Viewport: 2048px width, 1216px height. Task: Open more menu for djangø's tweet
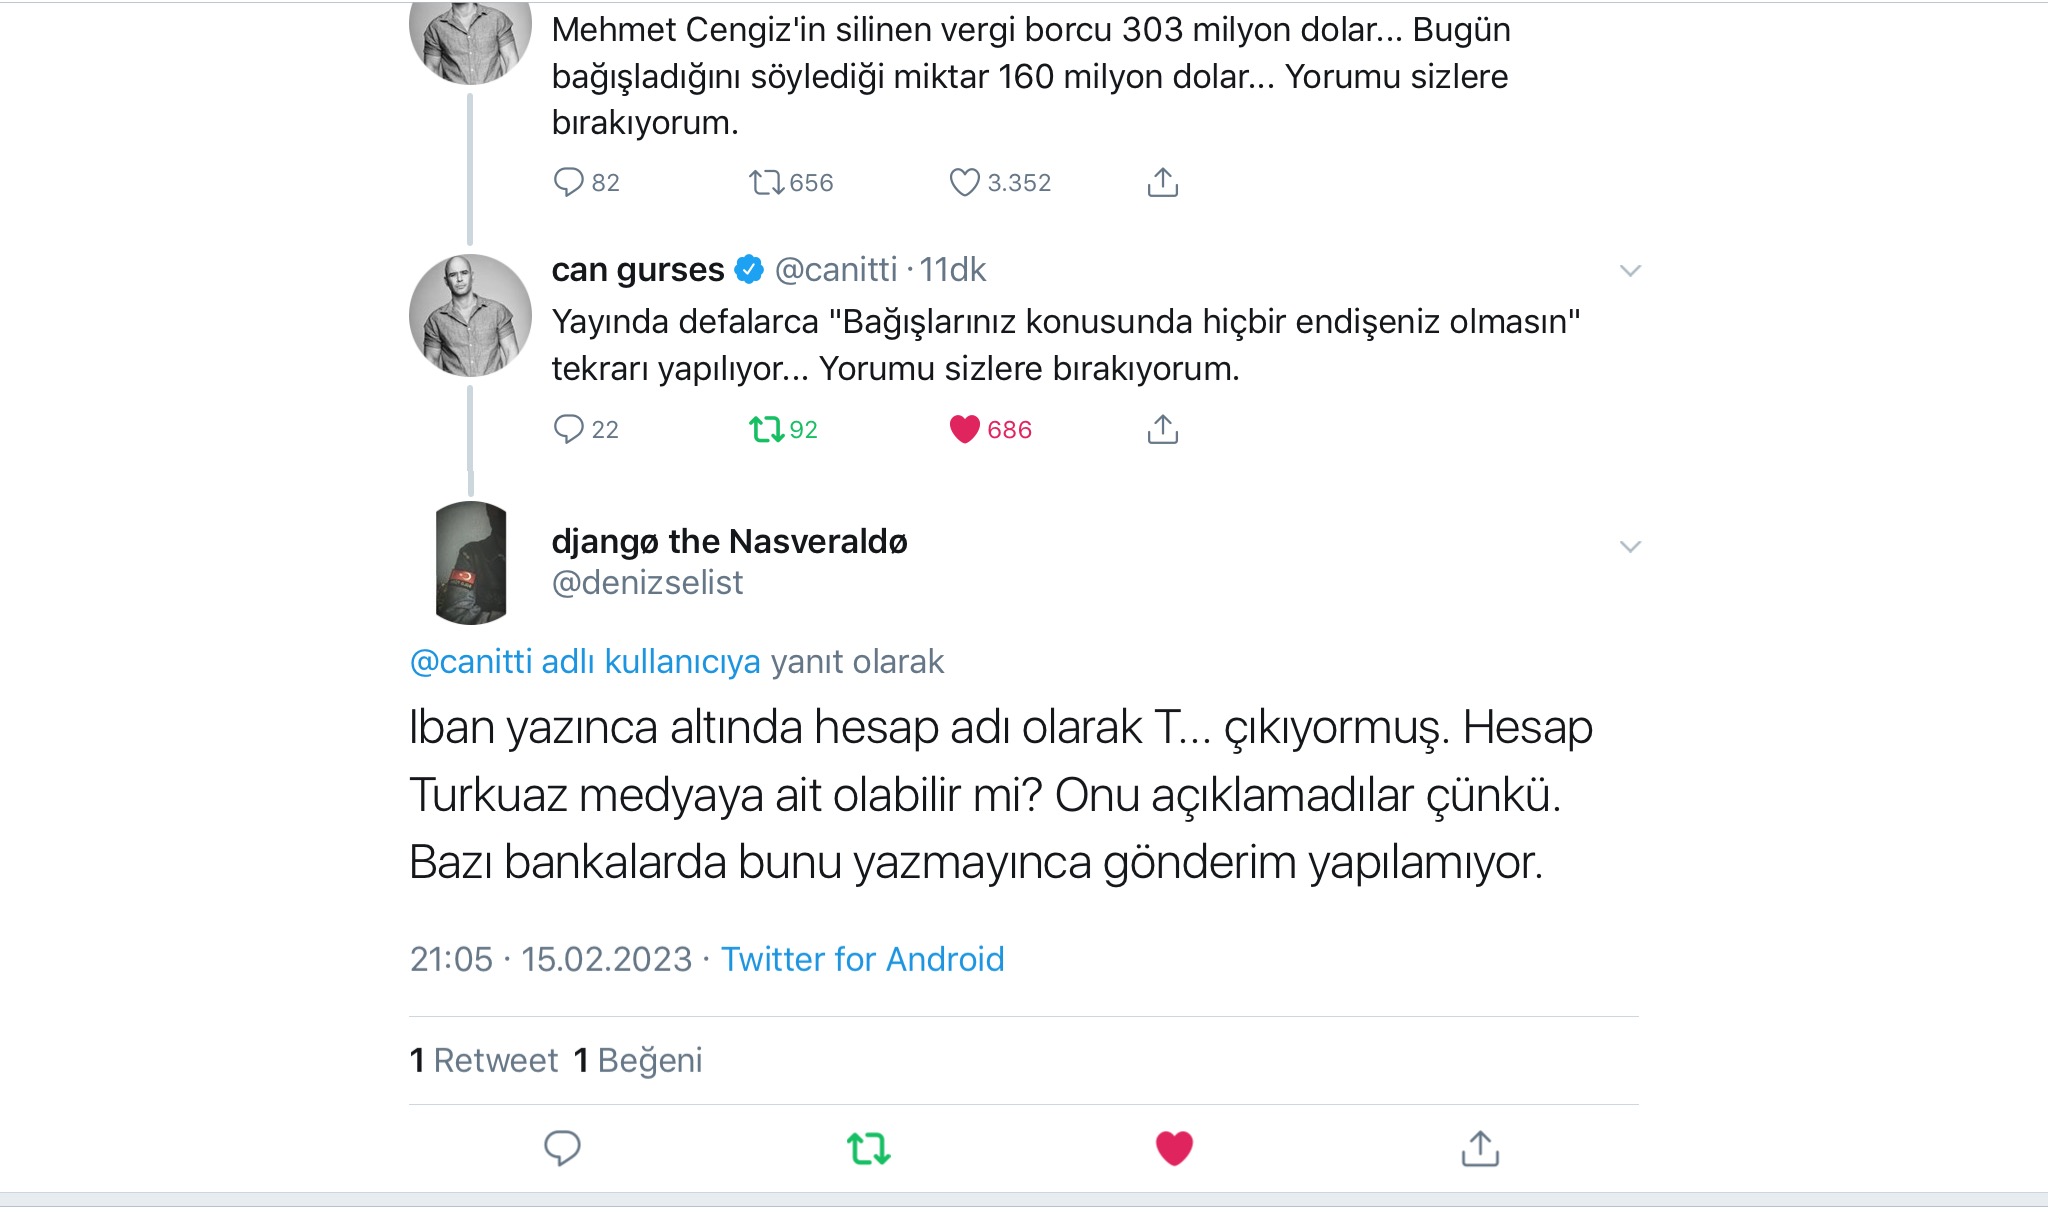[1630, 547]
